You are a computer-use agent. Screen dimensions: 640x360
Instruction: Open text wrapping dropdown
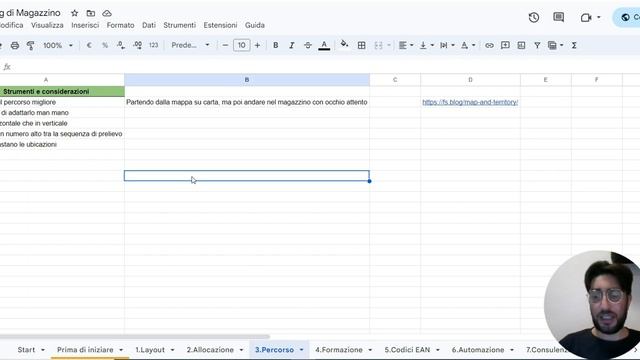coord(447,45)
